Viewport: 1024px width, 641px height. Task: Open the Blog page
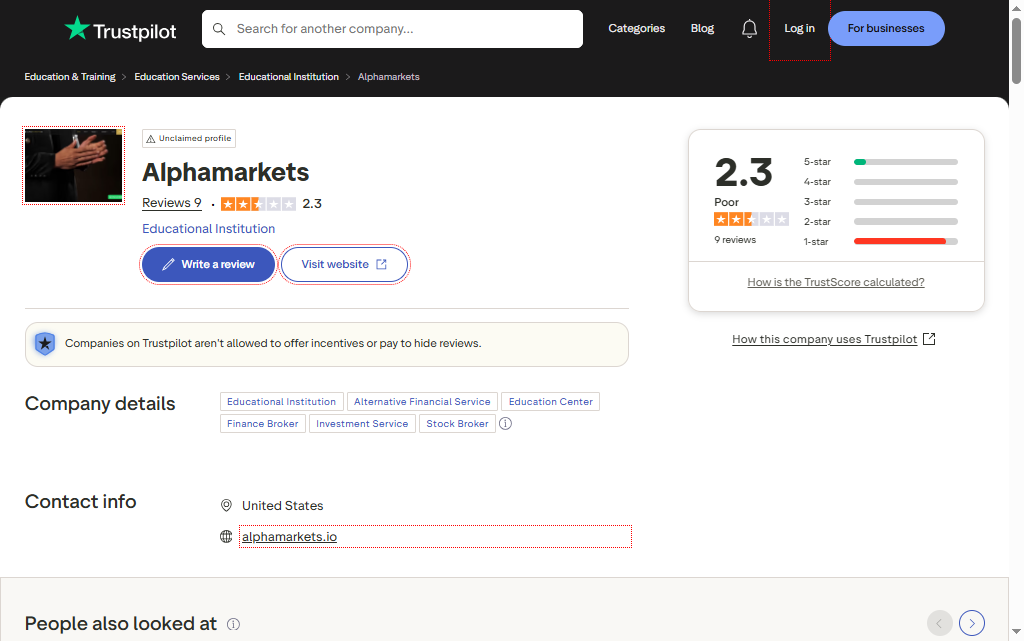tap(702, 29)
